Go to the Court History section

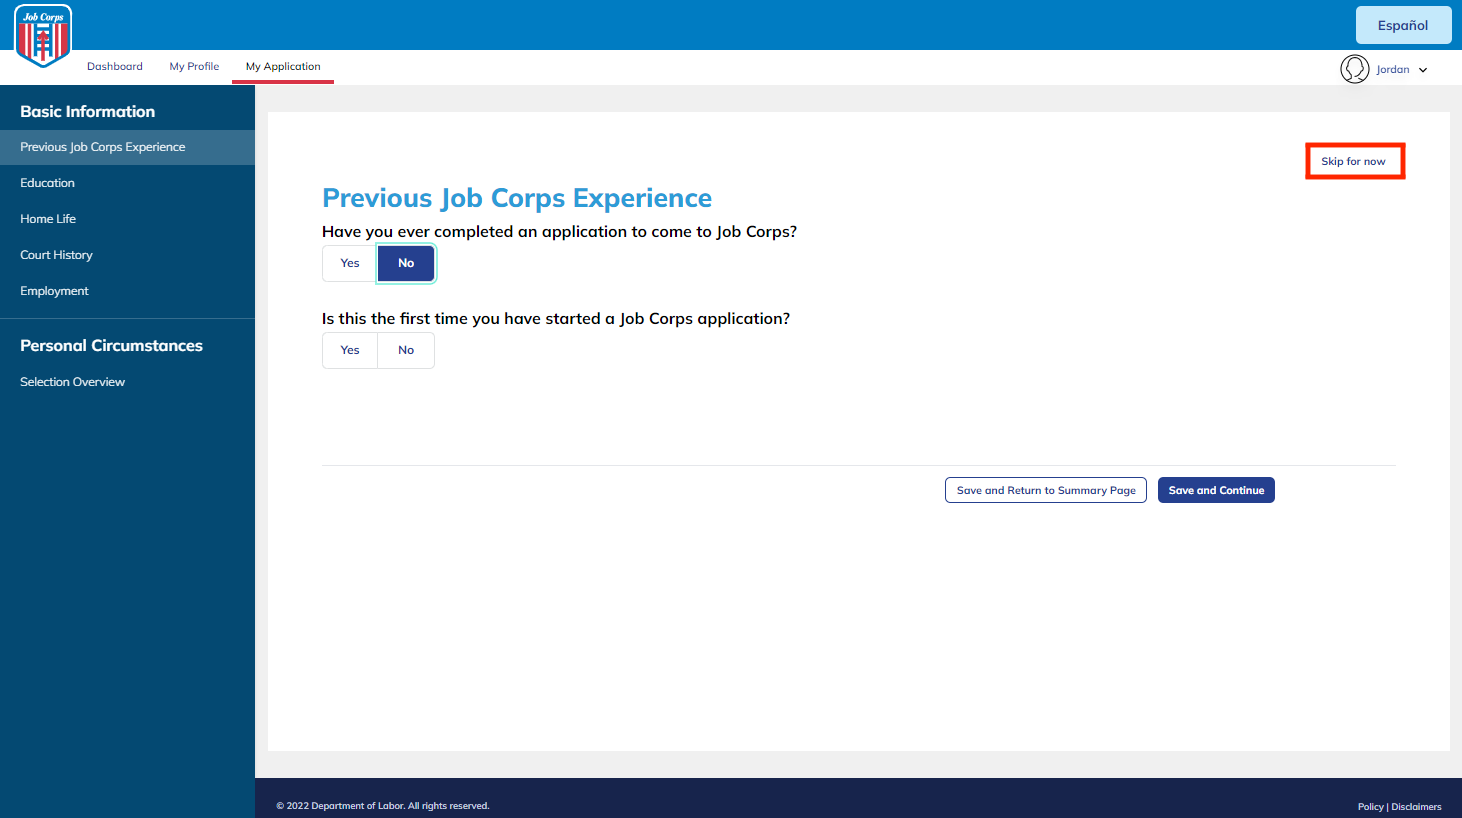pyautogui.click(x=56, y=254)
